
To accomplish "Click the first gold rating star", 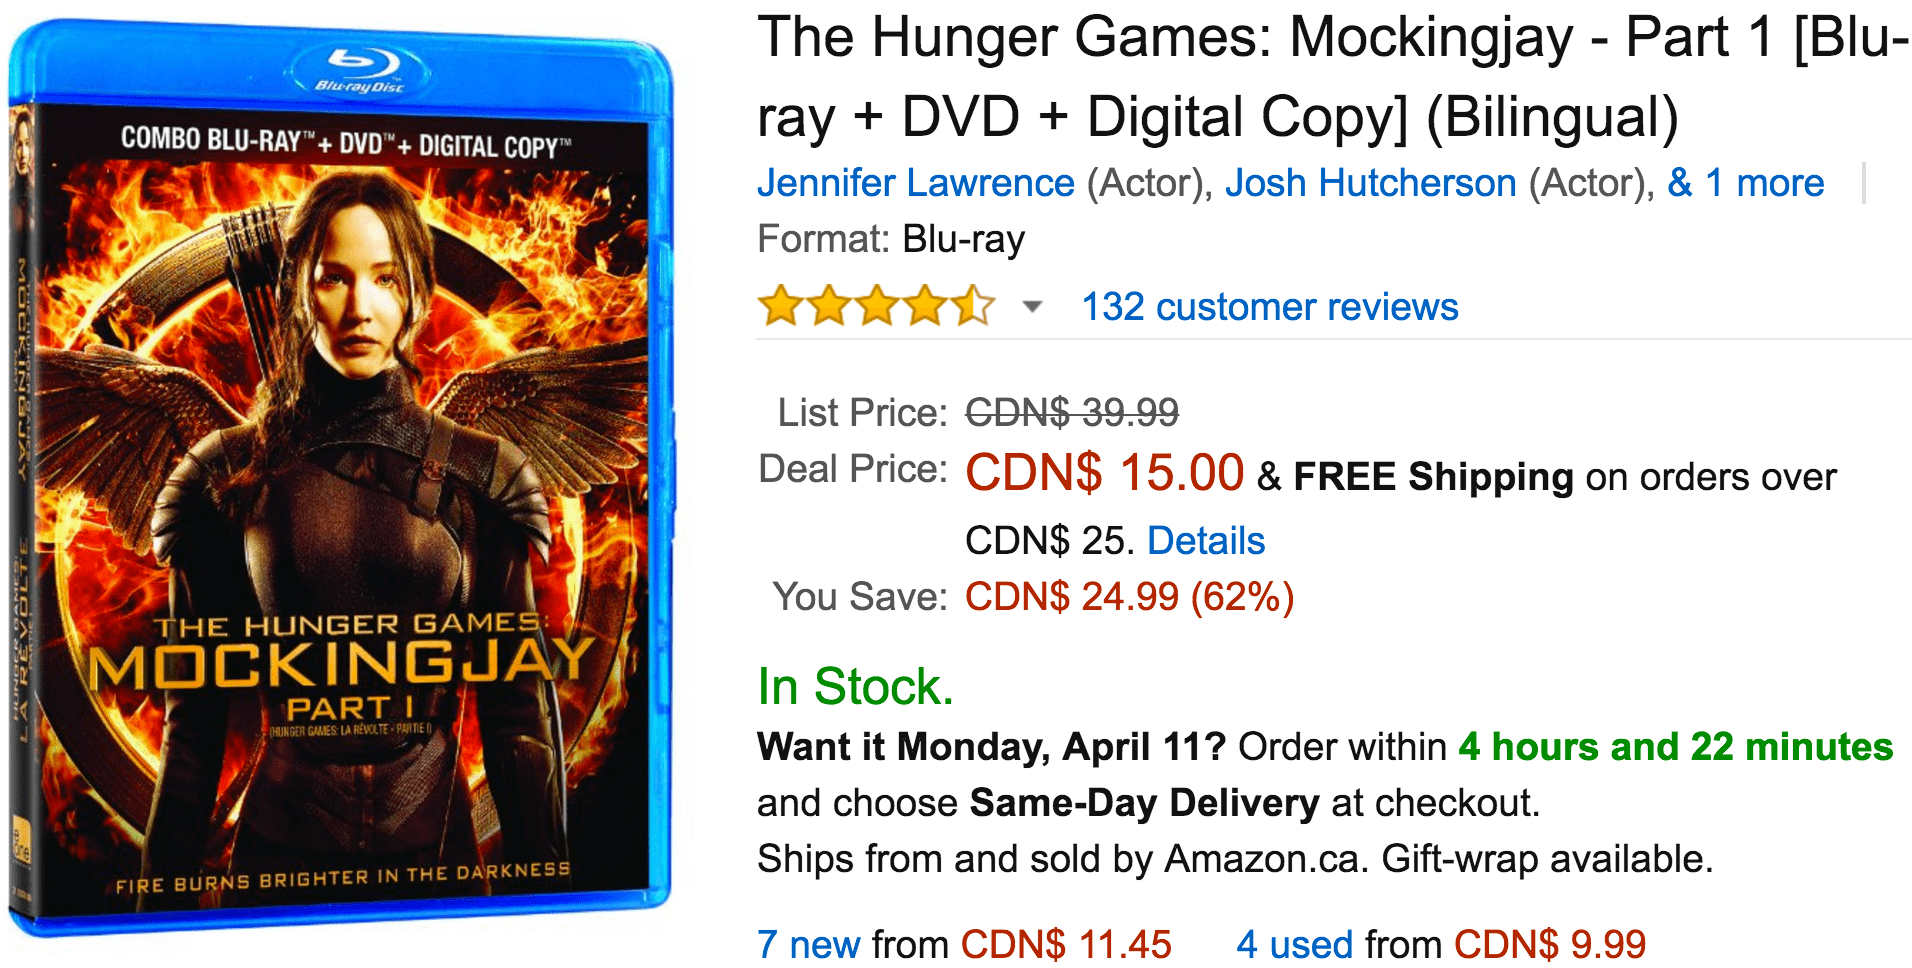I will click(781, 306).
